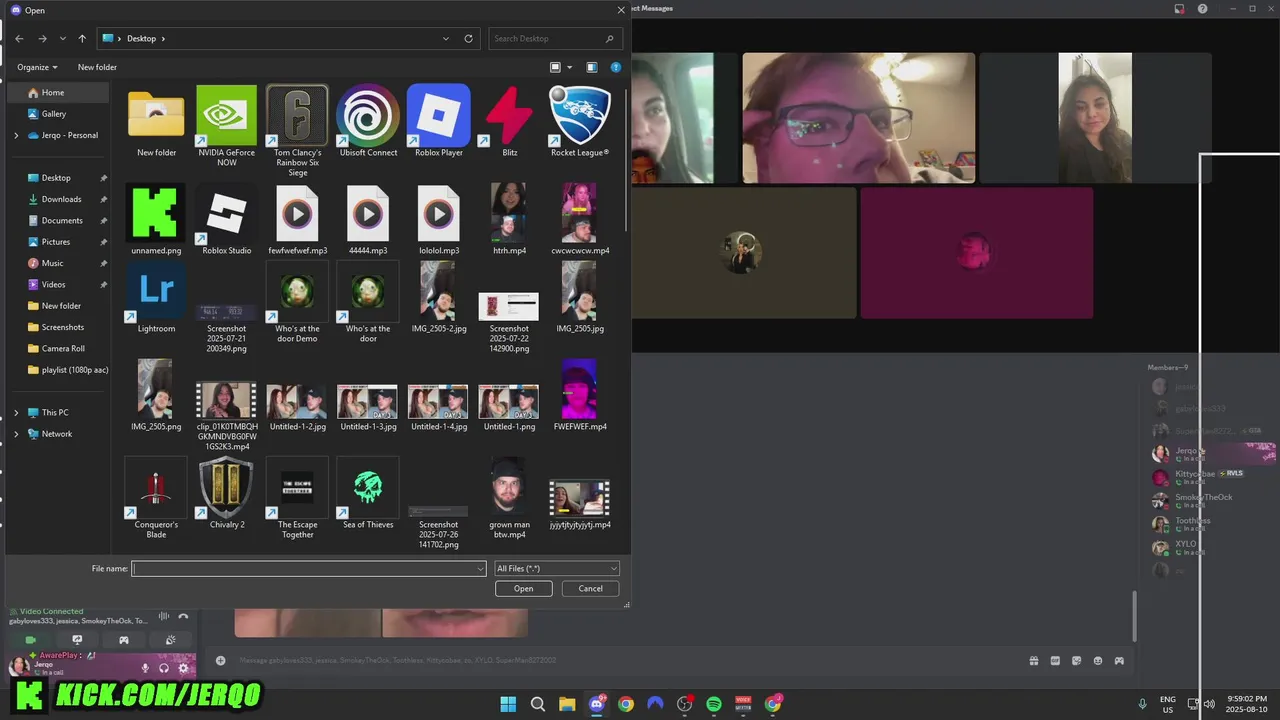This screenshot has width=1280, height=720.
Task: Open File Explorer from the taskbar
Action: point(567,704)
